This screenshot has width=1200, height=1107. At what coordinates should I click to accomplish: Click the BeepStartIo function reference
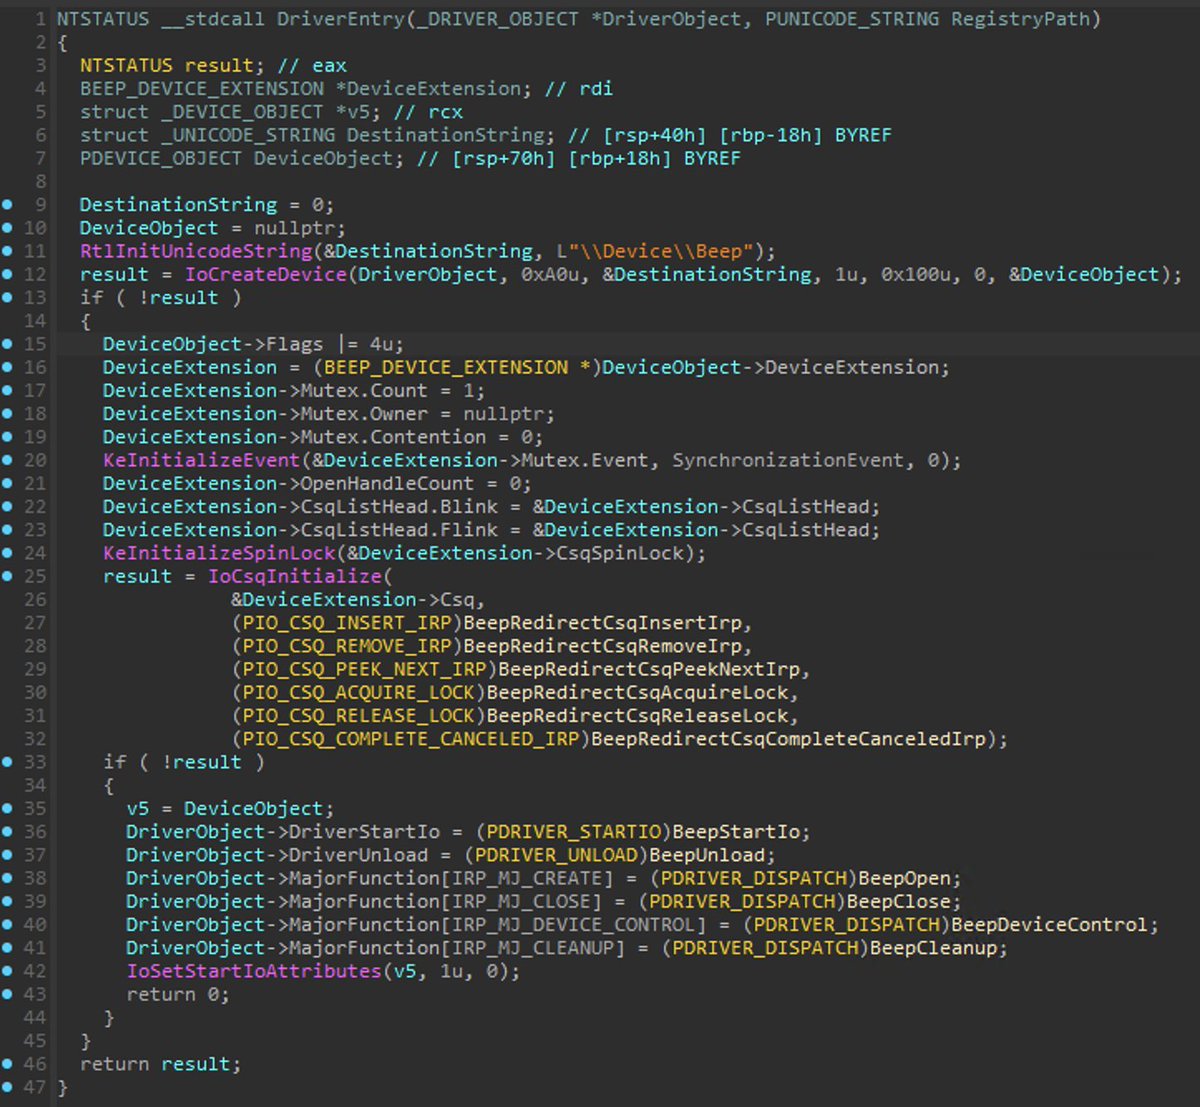click(736, 832)
